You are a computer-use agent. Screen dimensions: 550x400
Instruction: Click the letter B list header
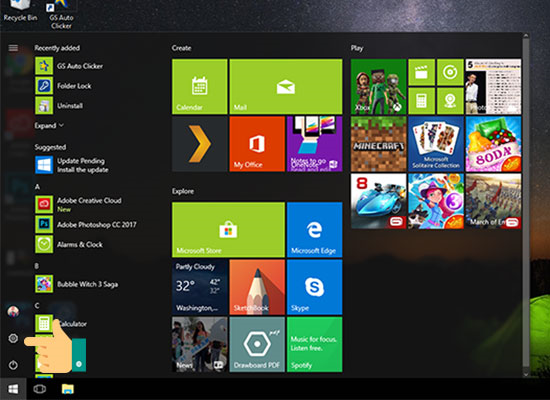(37, 266)
